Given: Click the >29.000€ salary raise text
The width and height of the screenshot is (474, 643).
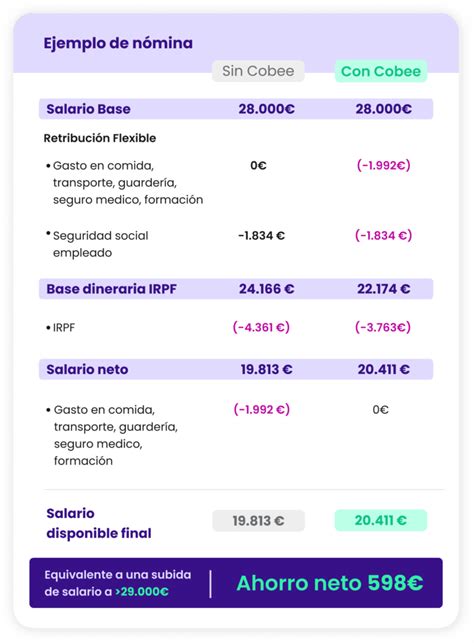Looking at the screenshot, I should (142, 592).
